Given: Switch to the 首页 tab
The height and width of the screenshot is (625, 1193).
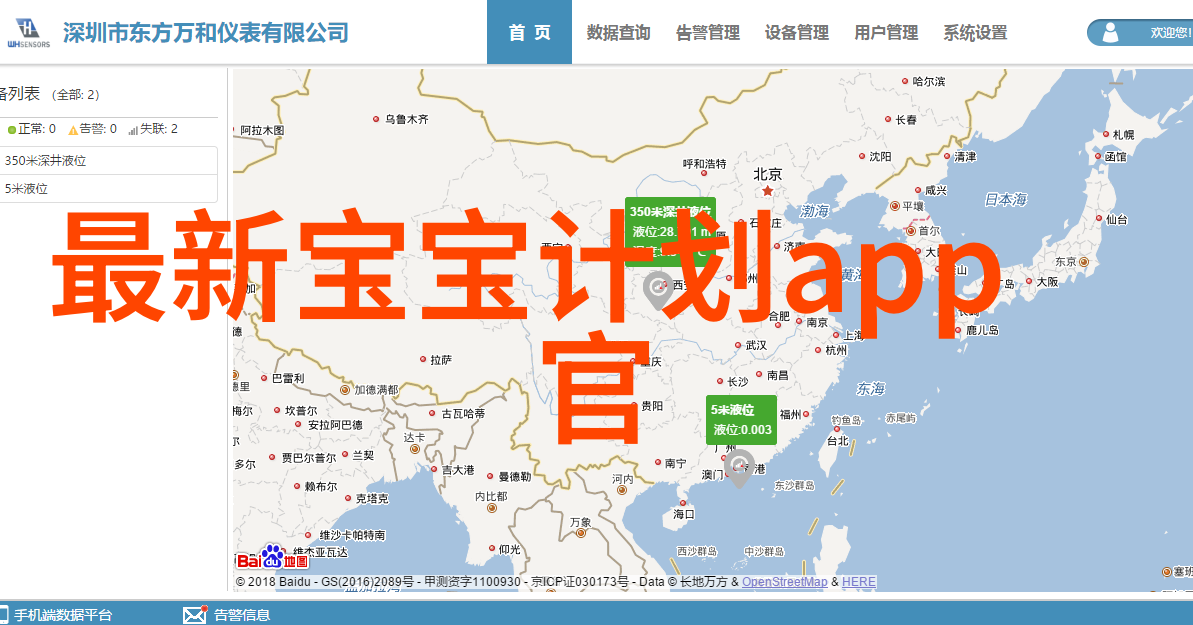Looking at the screenshot, I should tap(529, 33).
